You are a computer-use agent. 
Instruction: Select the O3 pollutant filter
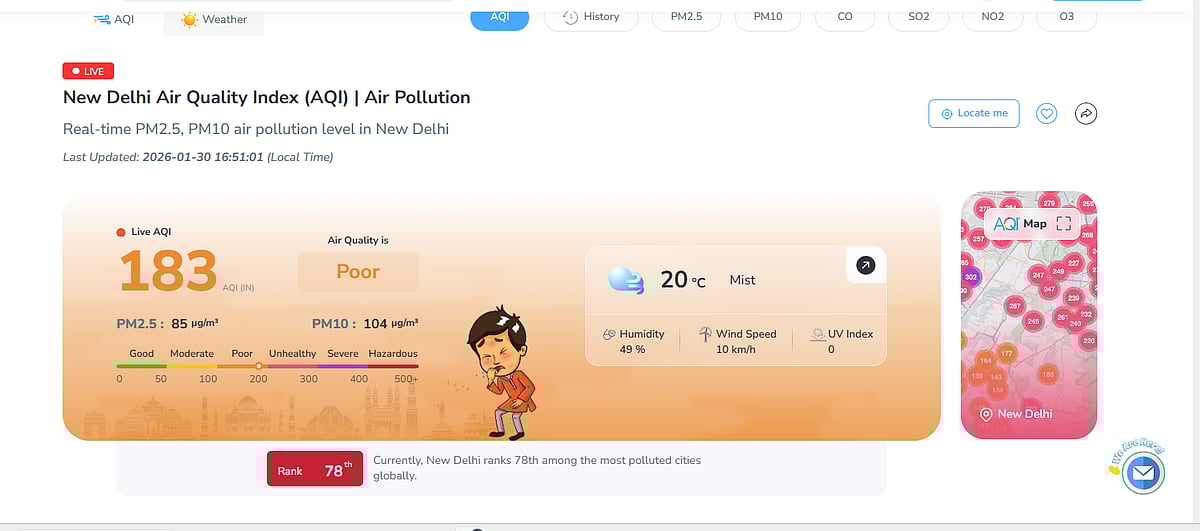[x=1066, y=17]
